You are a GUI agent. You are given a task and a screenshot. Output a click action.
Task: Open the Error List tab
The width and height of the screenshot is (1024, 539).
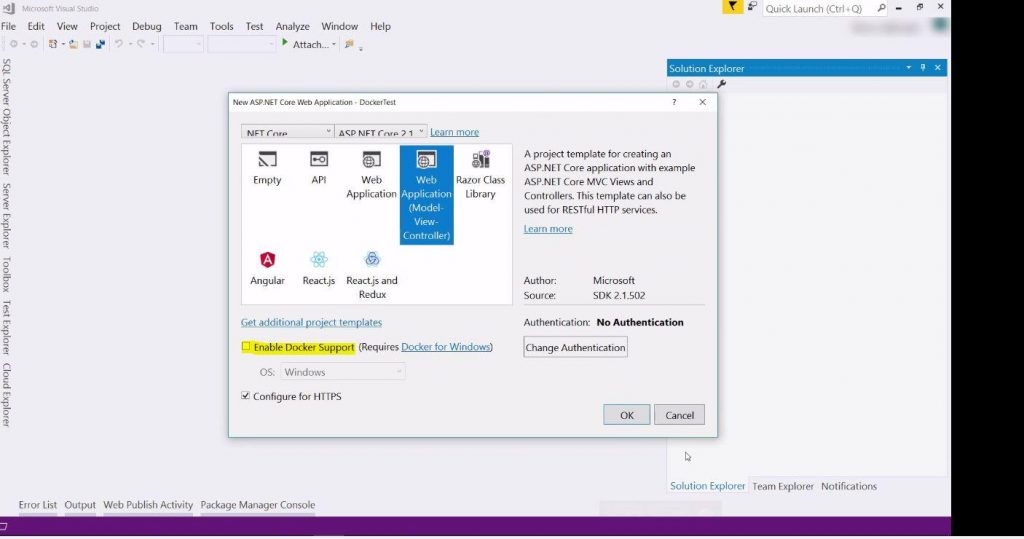[x=38, y=504]
